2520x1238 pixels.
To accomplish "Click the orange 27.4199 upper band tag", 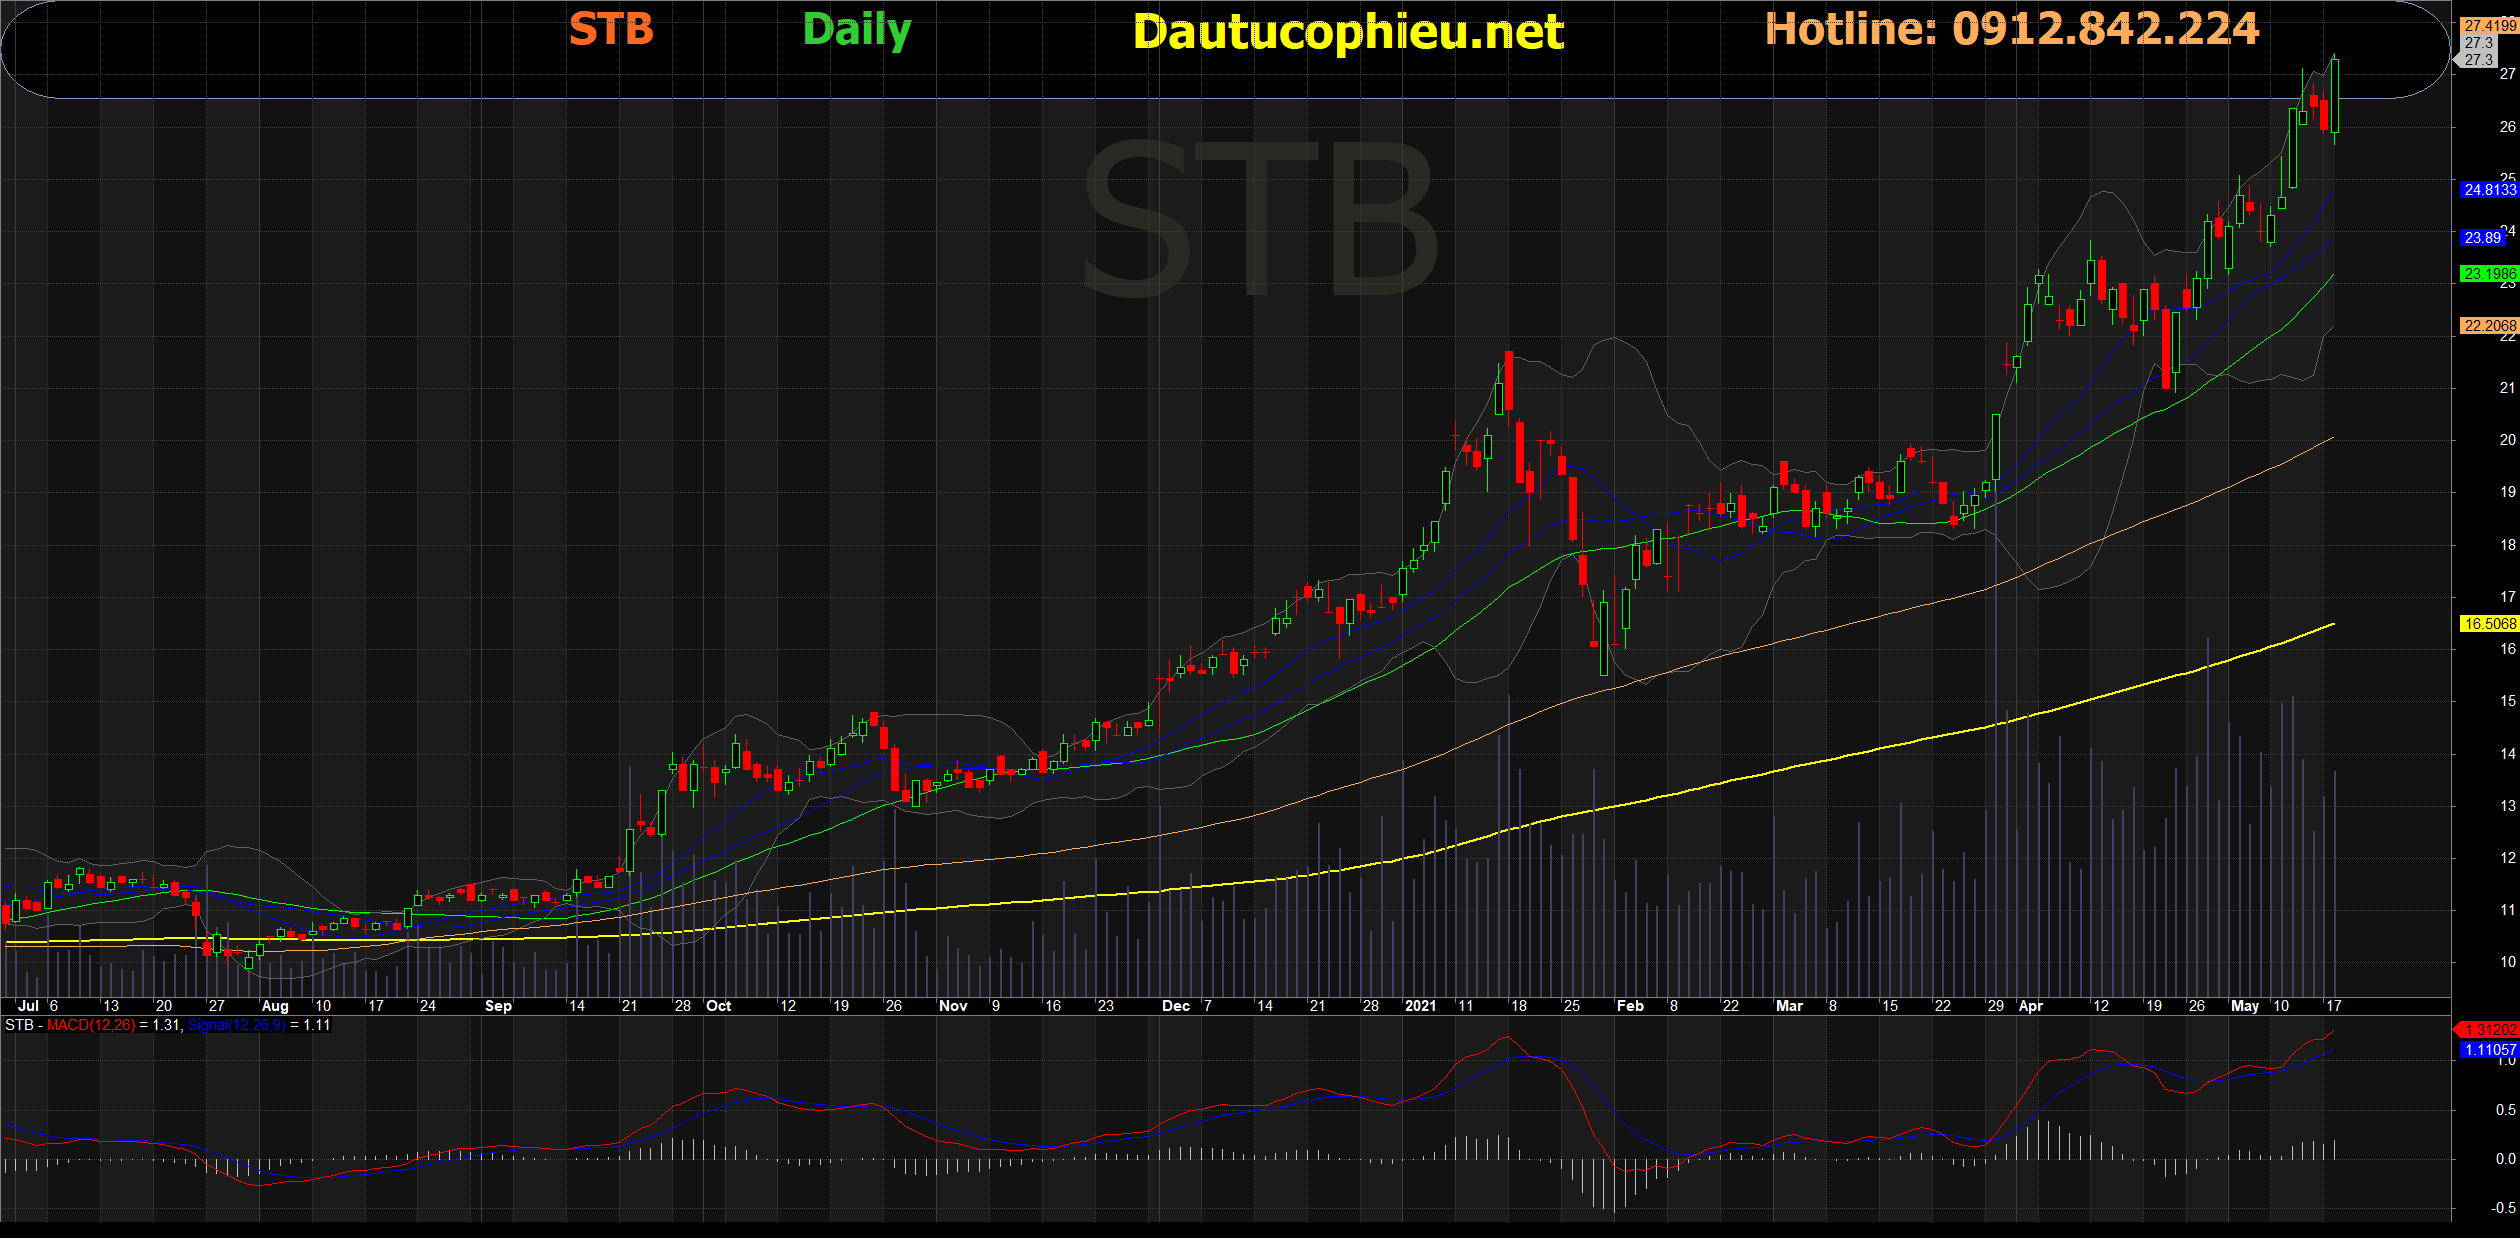I will pos(2488,26).
